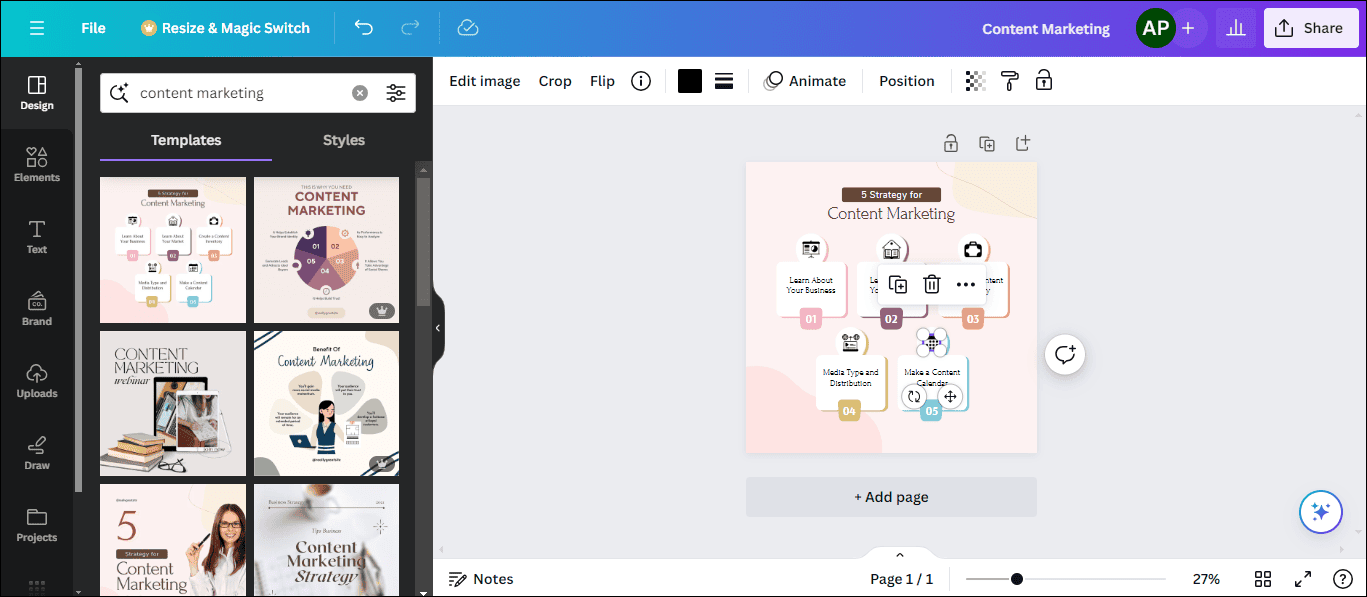
Task: Collapse the side panel with the arrow handle
Action: click(437, 328)
